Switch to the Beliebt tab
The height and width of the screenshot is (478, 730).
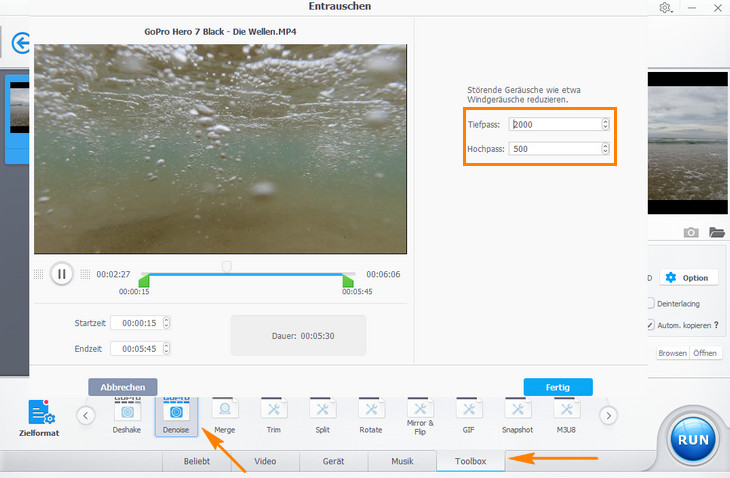(196, 461)
